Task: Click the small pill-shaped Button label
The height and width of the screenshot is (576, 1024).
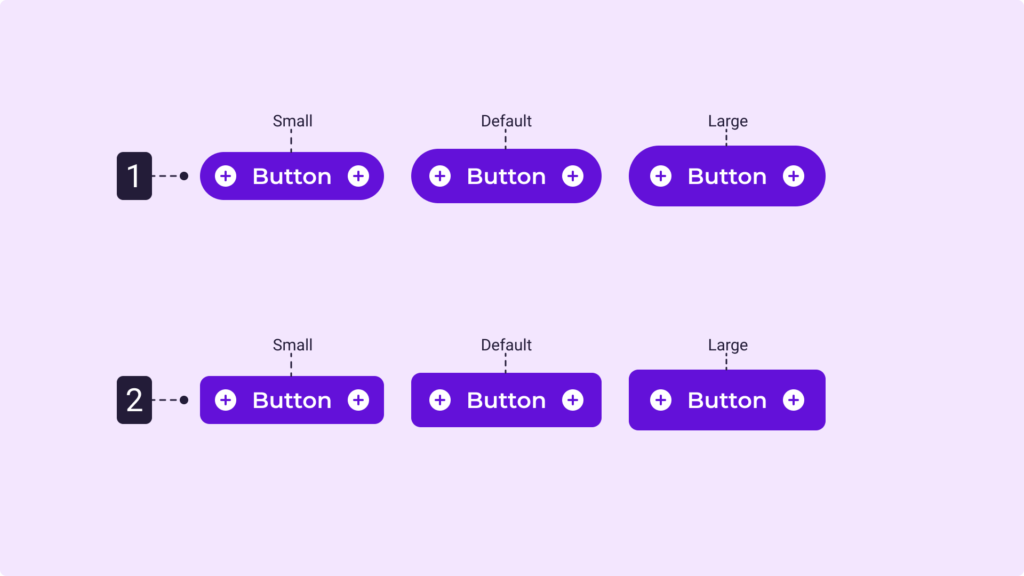Action: (292, 176)
